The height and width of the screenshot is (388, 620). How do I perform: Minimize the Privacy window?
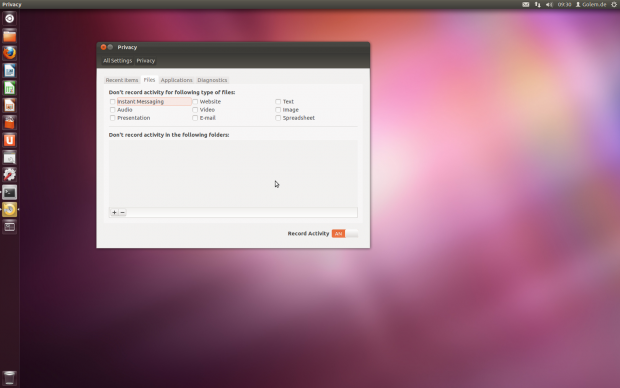(x=110, y=47)
